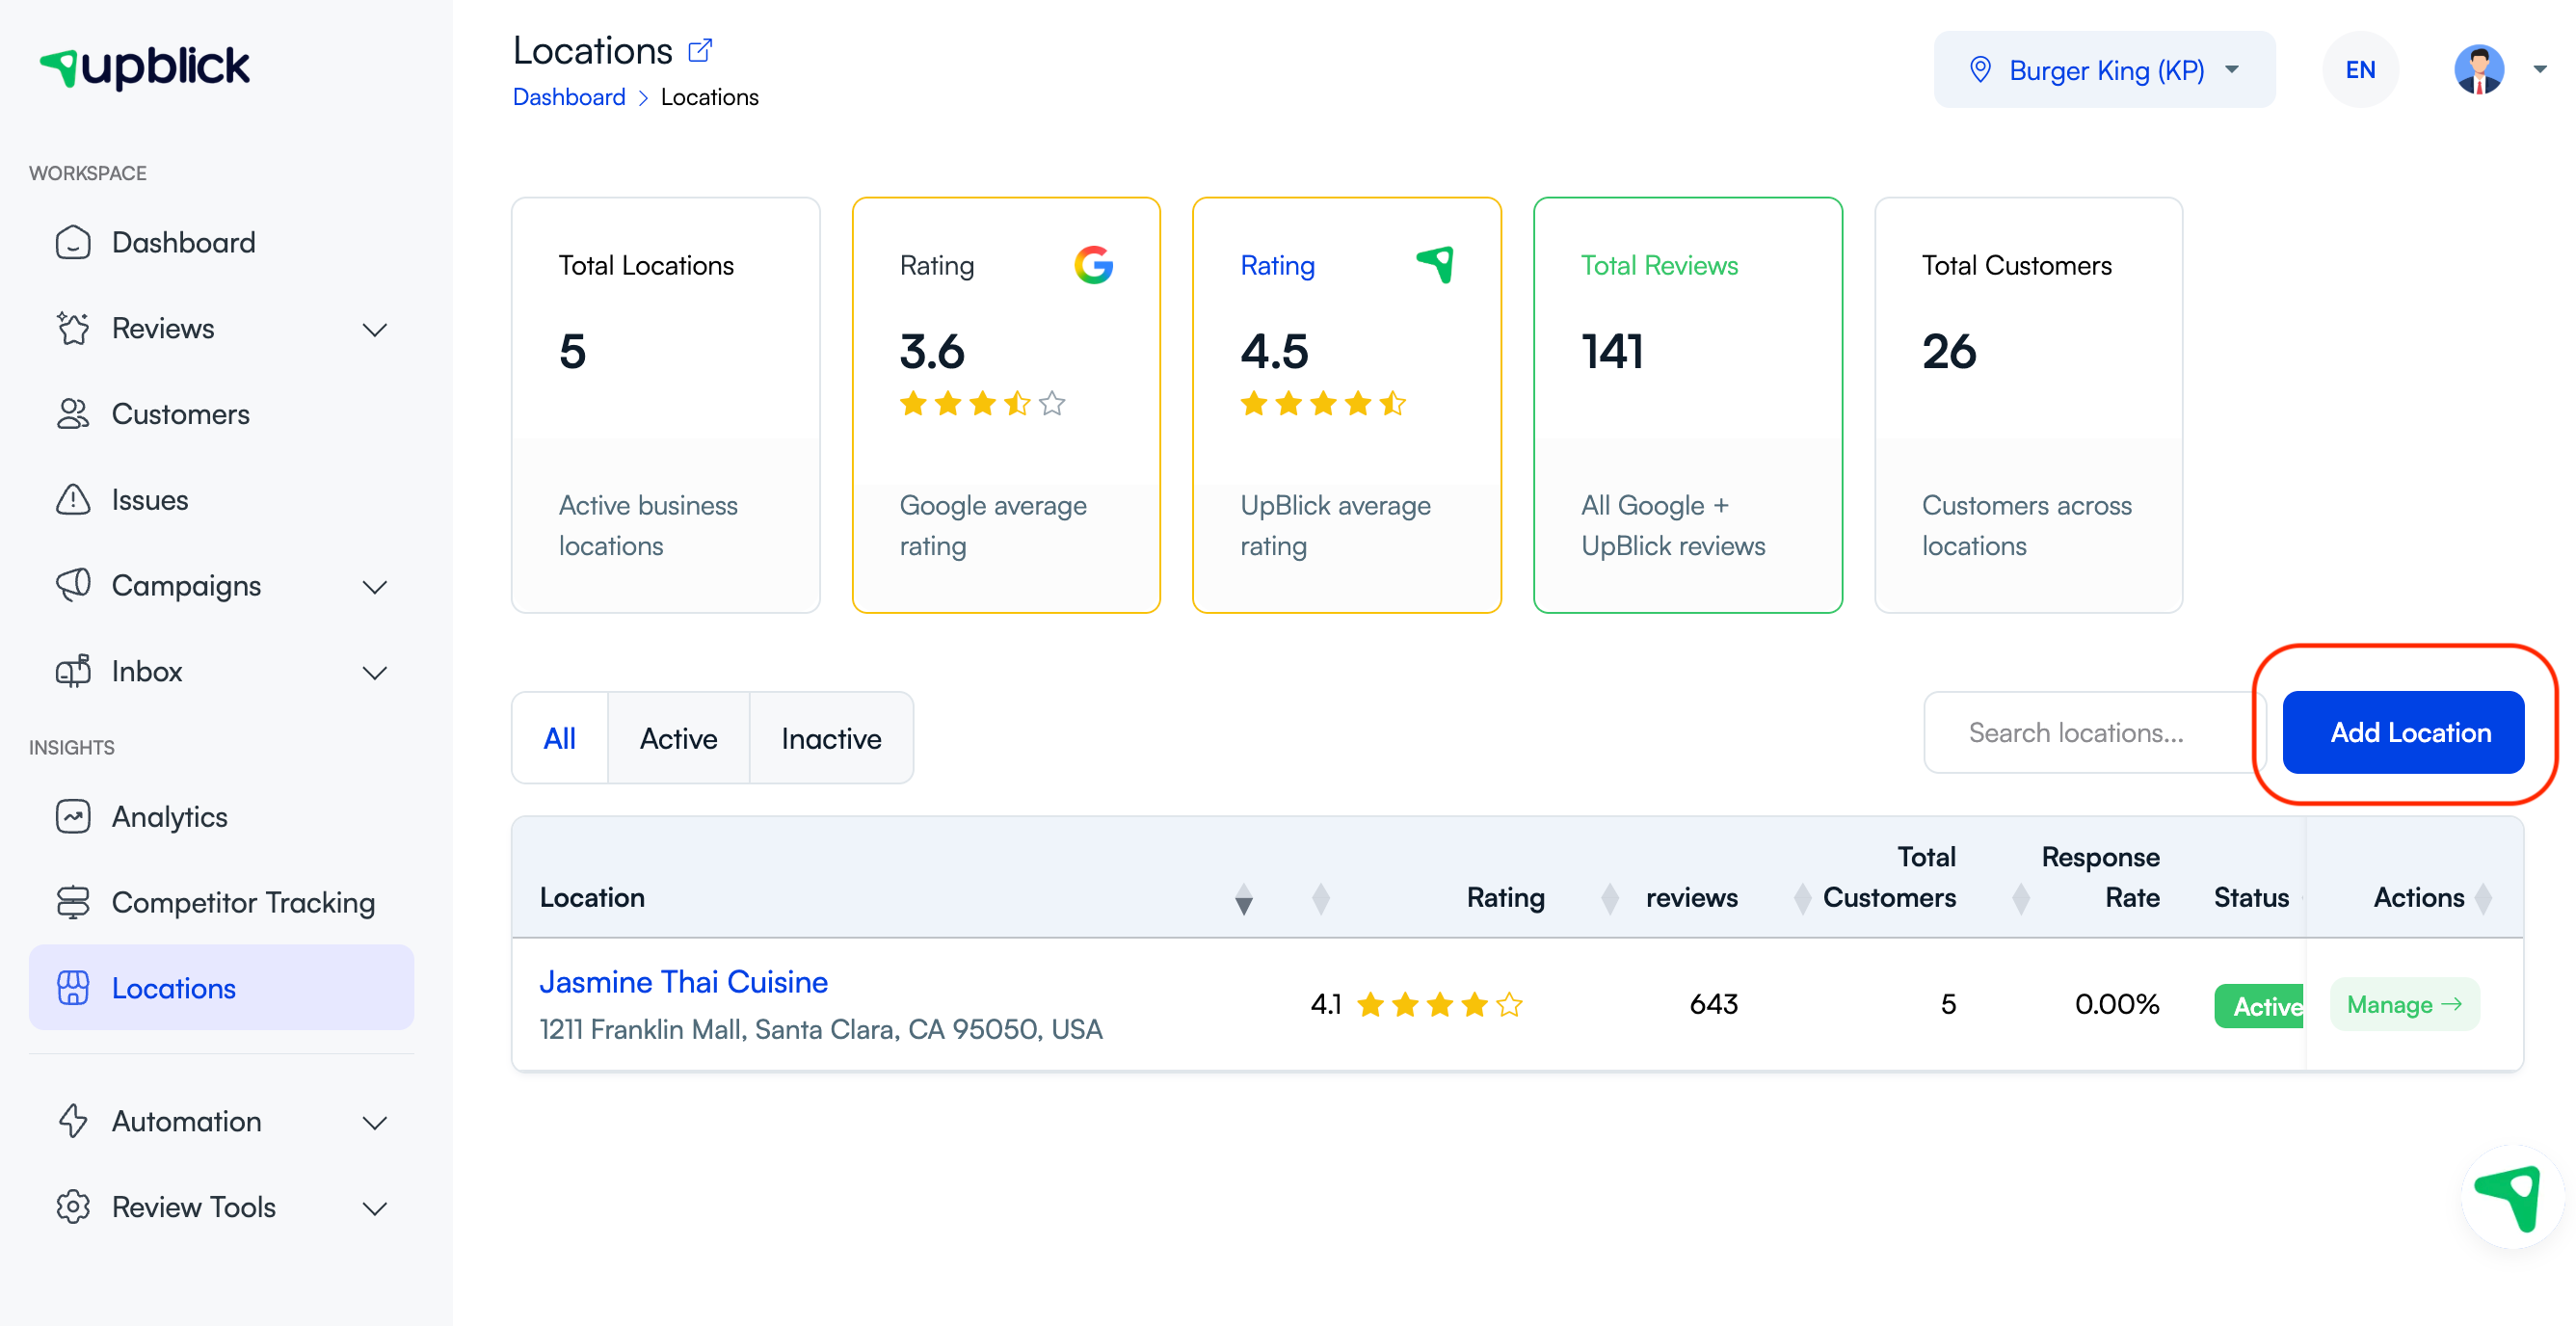Select the All locations tab

560,738
